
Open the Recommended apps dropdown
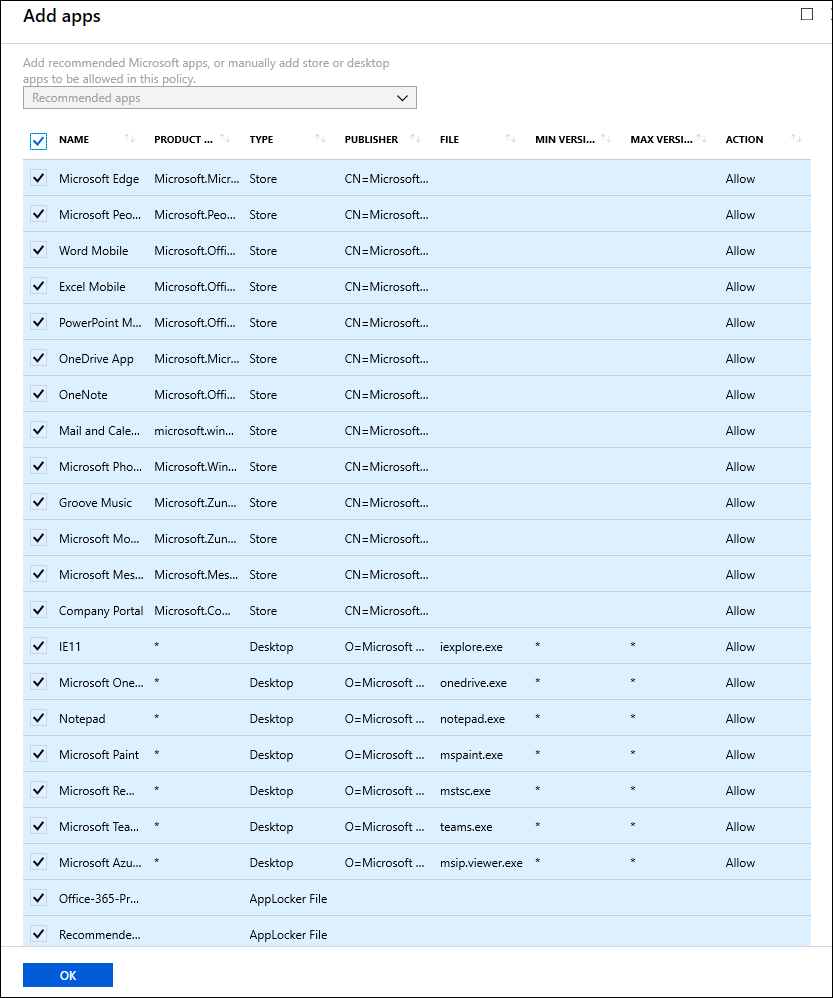tap(403, 97)
